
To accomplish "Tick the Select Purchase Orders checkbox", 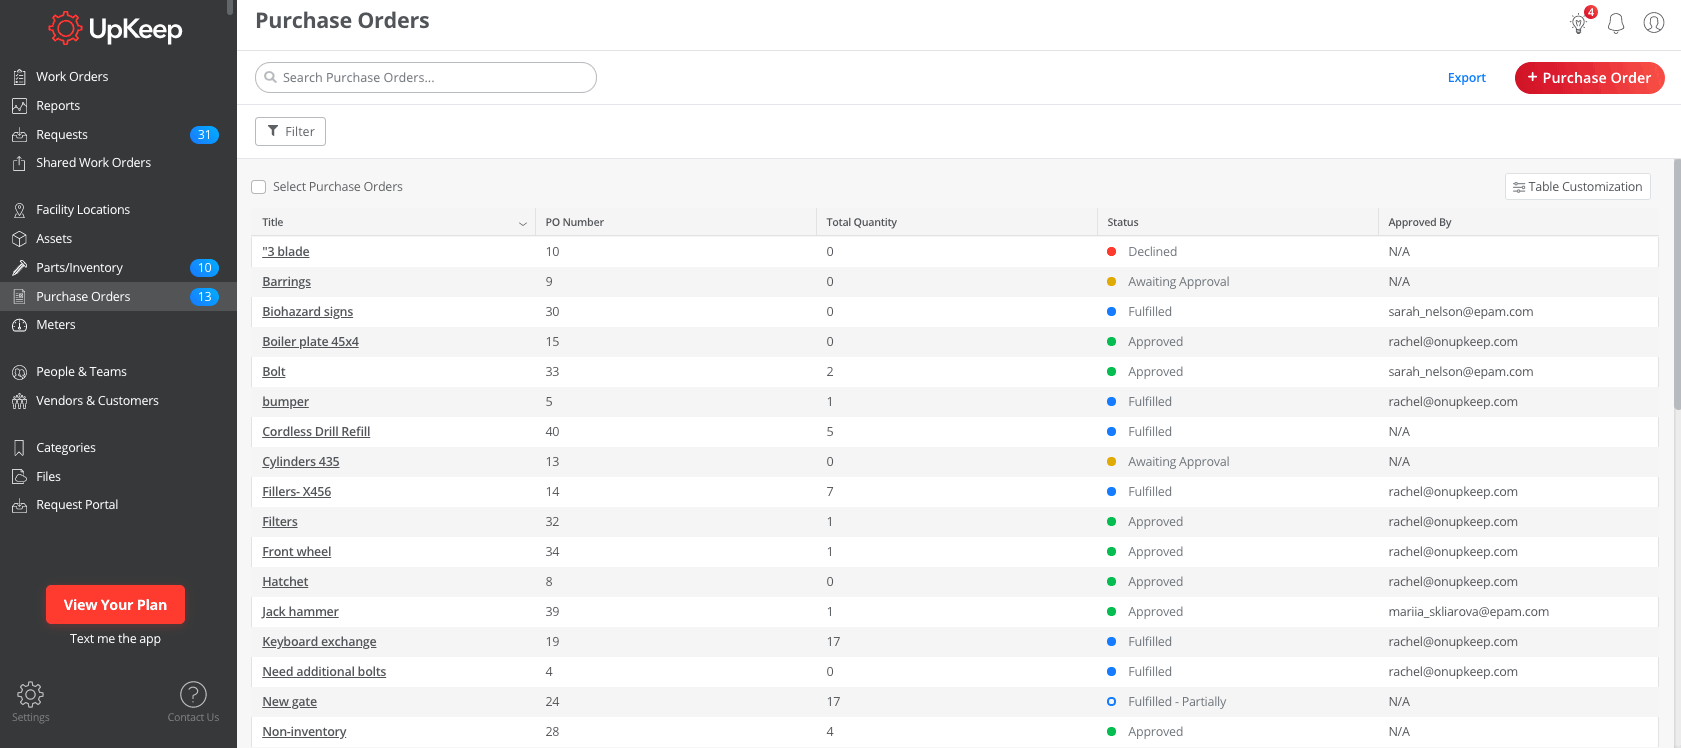I will pos(259,187).
